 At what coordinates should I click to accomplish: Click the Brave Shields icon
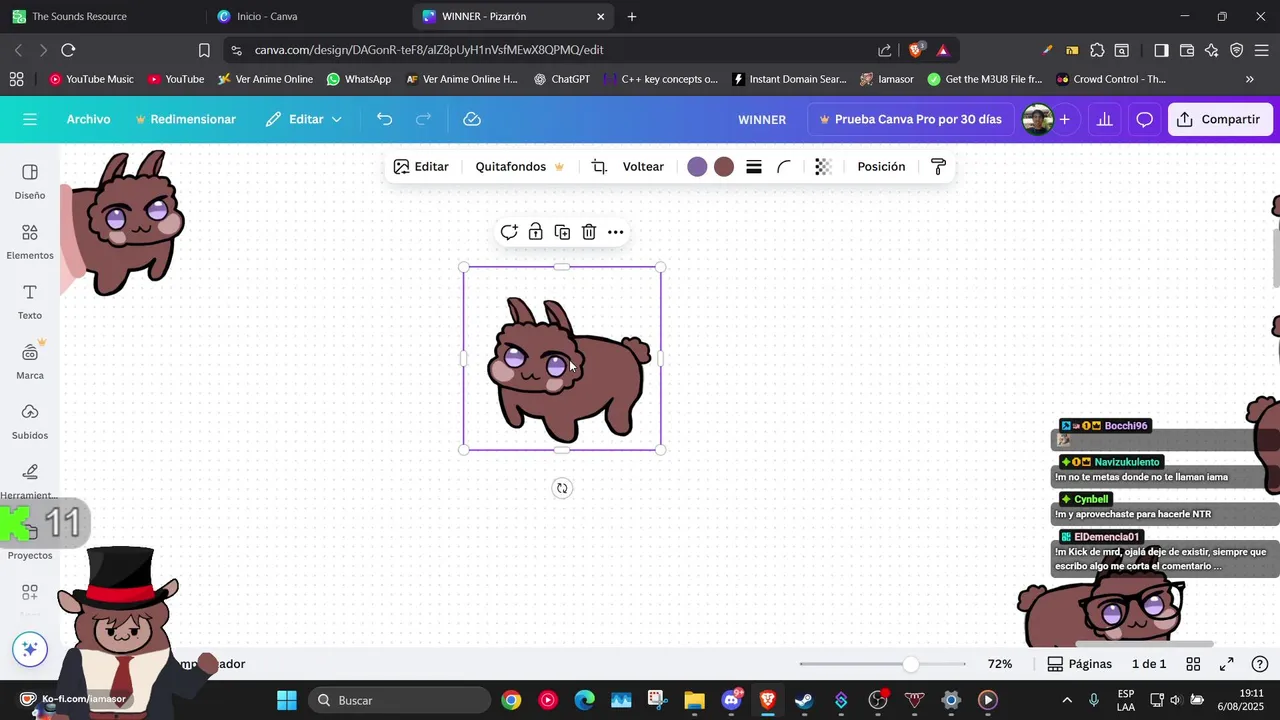tap(915, 50)
